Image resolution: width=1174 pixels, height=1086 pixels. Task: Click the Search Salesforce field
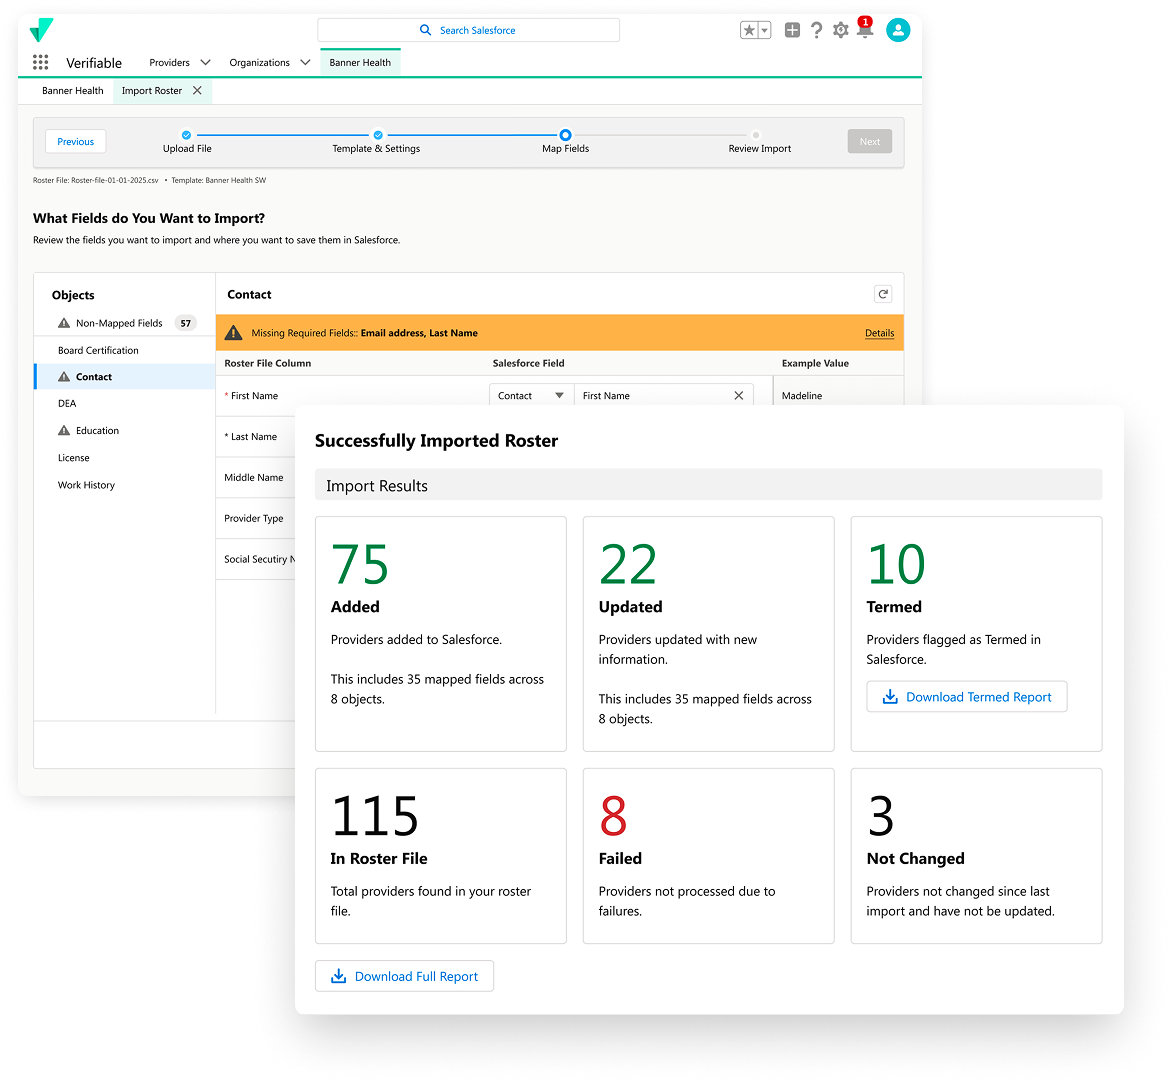tap(469, 30)
